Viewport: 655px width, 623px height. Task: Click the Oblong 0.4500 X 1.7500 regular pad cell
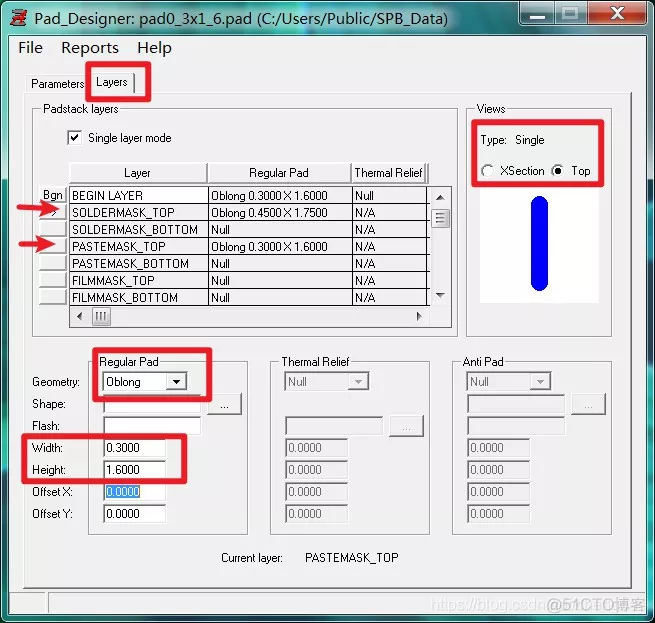point(280,212)
